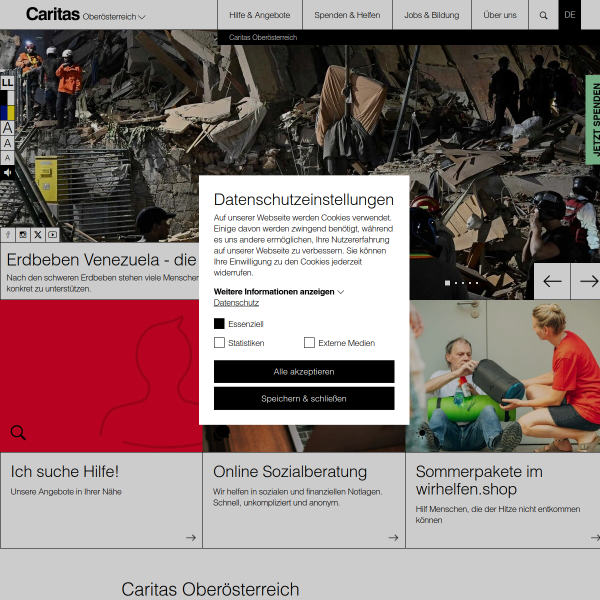Click the green Jetzt Spenden side tab
This screenshot has height=600, width=600.
click(x=593, y=120)
